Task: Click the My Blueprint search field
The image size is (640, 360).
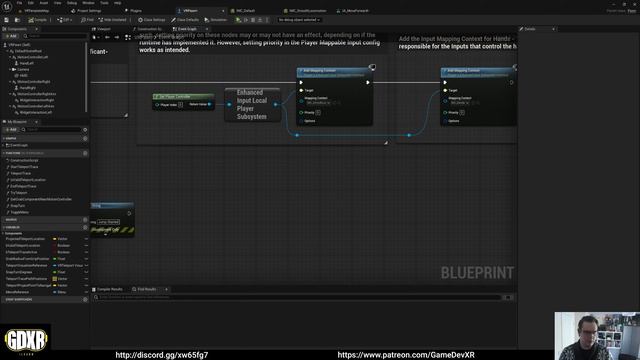Action: [x=51, y=129]
